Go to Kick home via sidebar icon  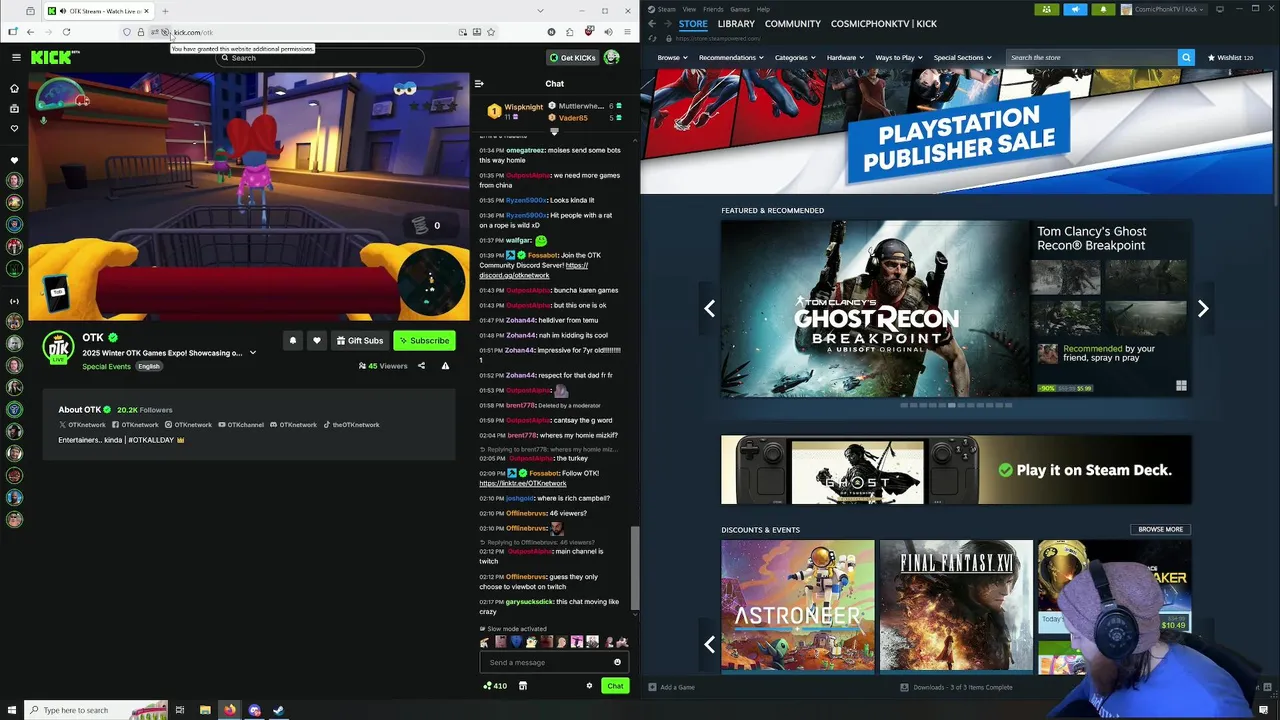click(x=14, y=88)
